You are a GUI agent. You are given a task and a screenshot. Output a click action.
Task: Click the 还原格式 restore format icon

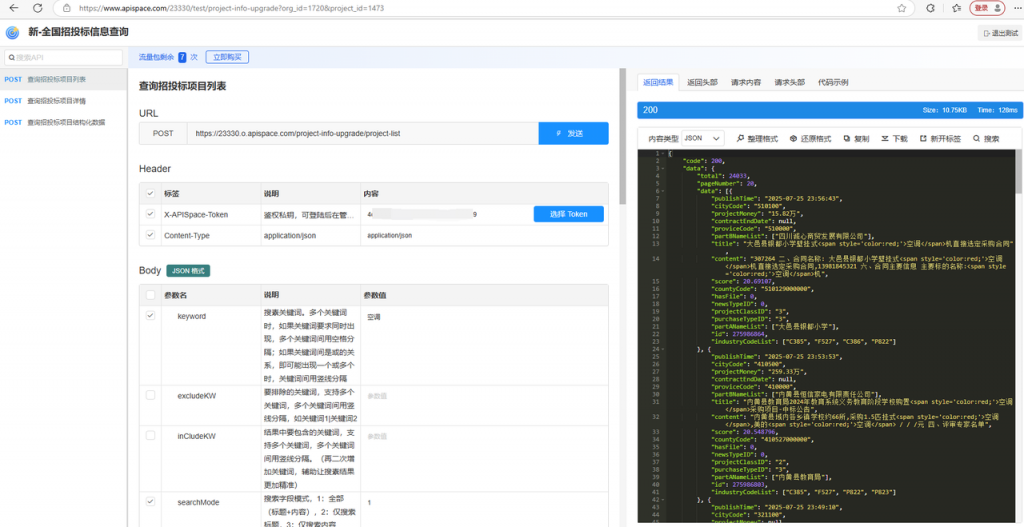click(x=794, y=139)
